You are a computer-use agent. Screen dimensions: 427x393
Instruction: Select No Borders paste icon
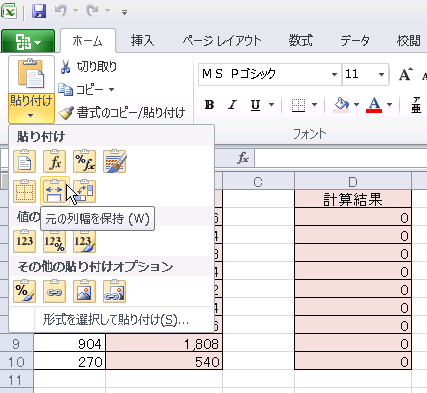point(24,191)
